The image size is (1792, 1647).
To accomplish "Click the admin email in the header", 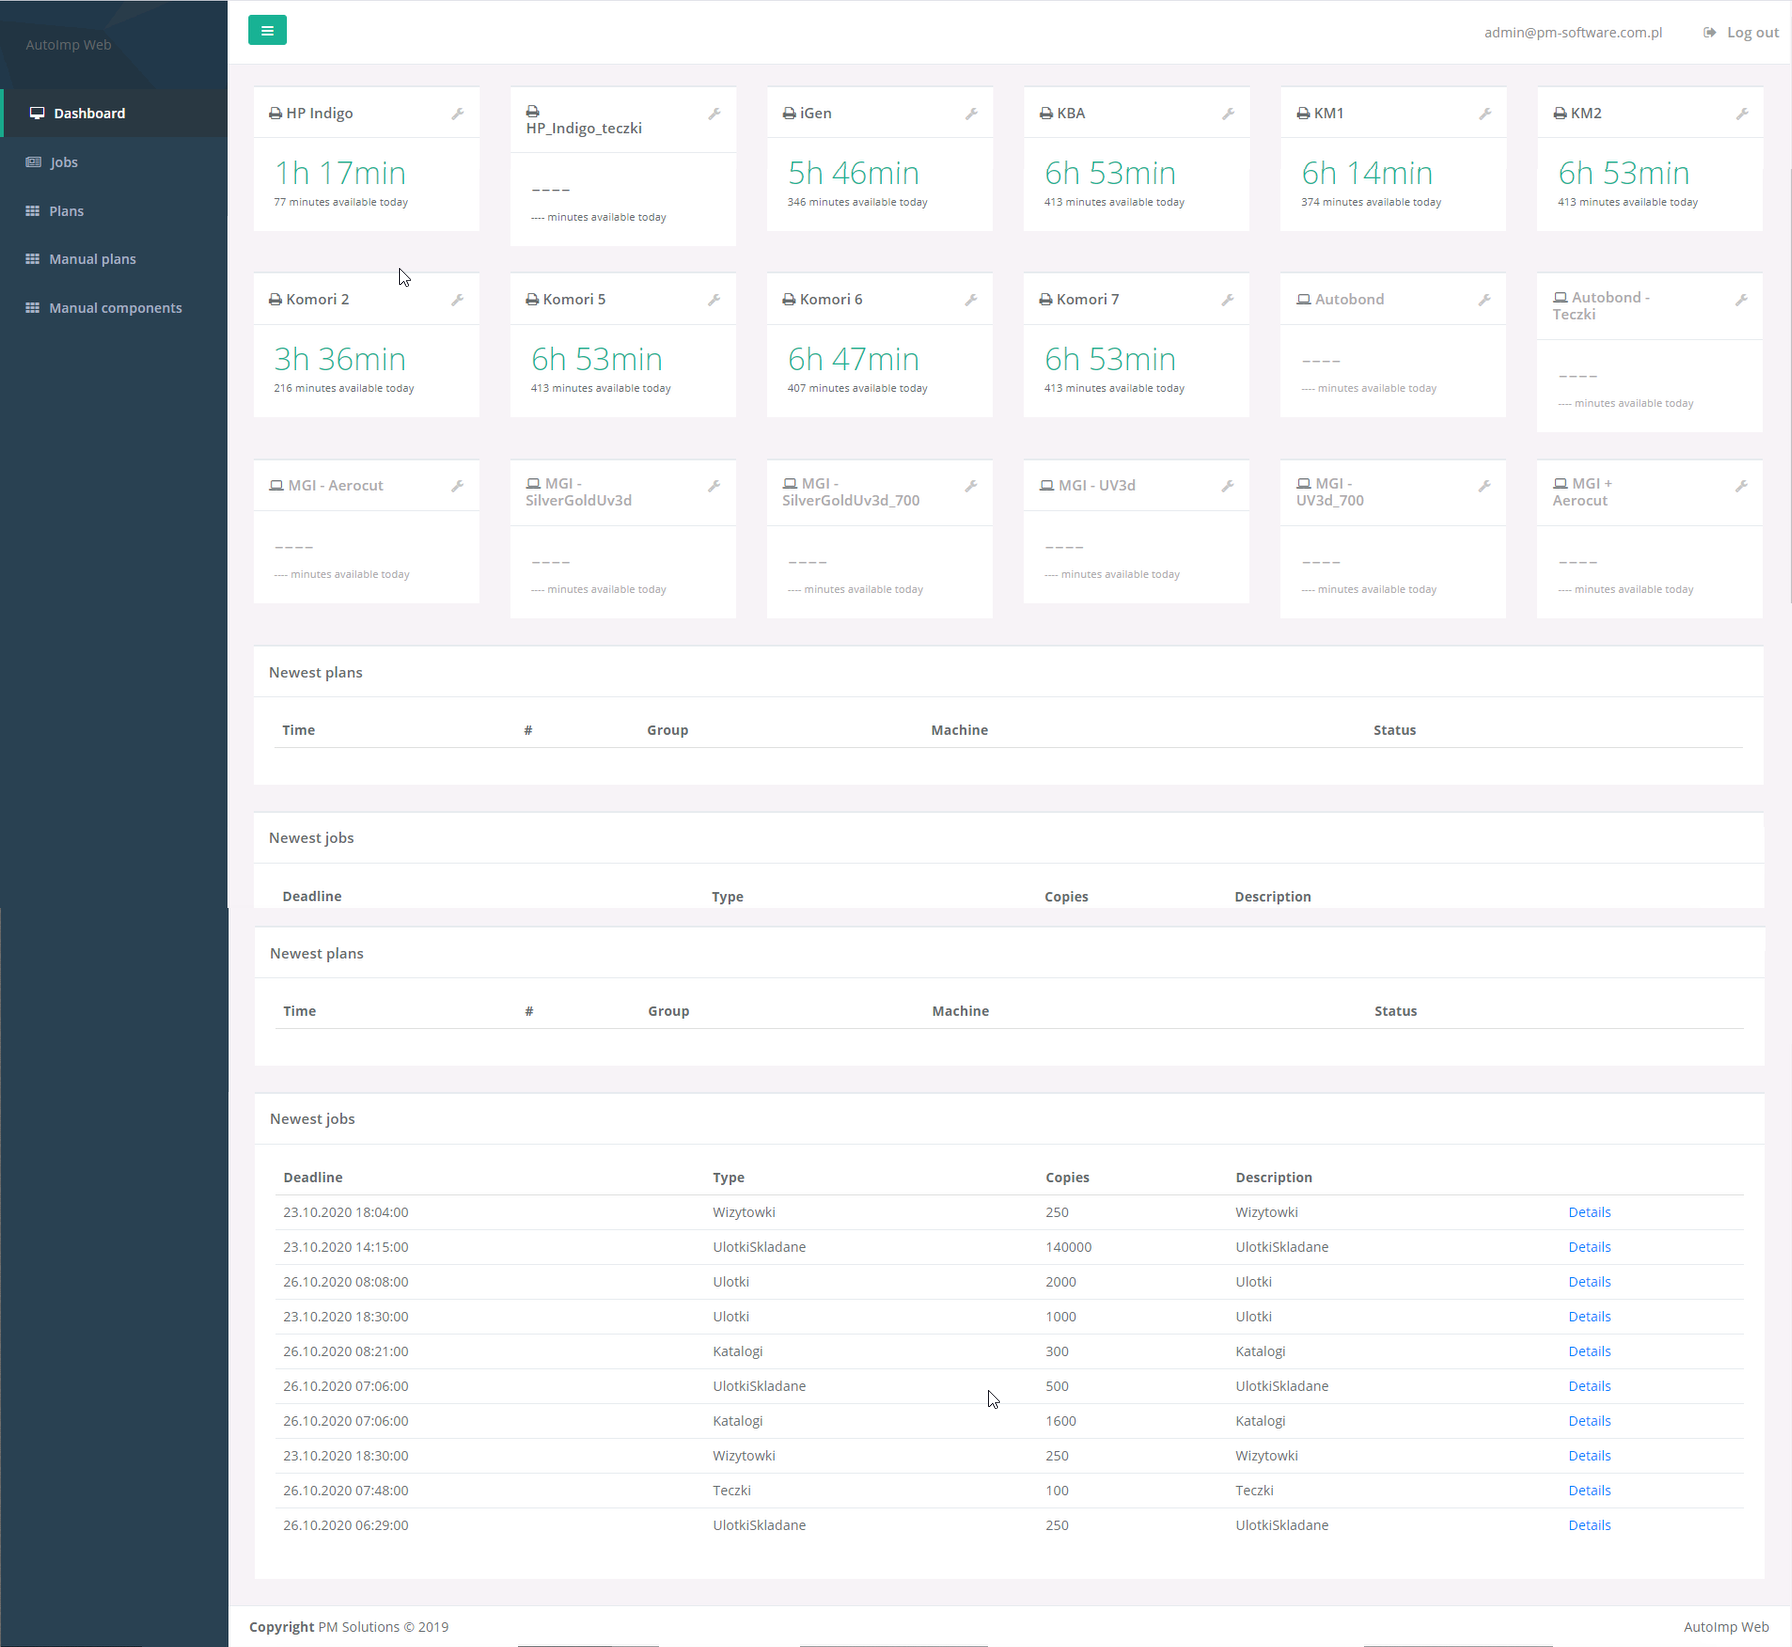I will click(1572, 32).
